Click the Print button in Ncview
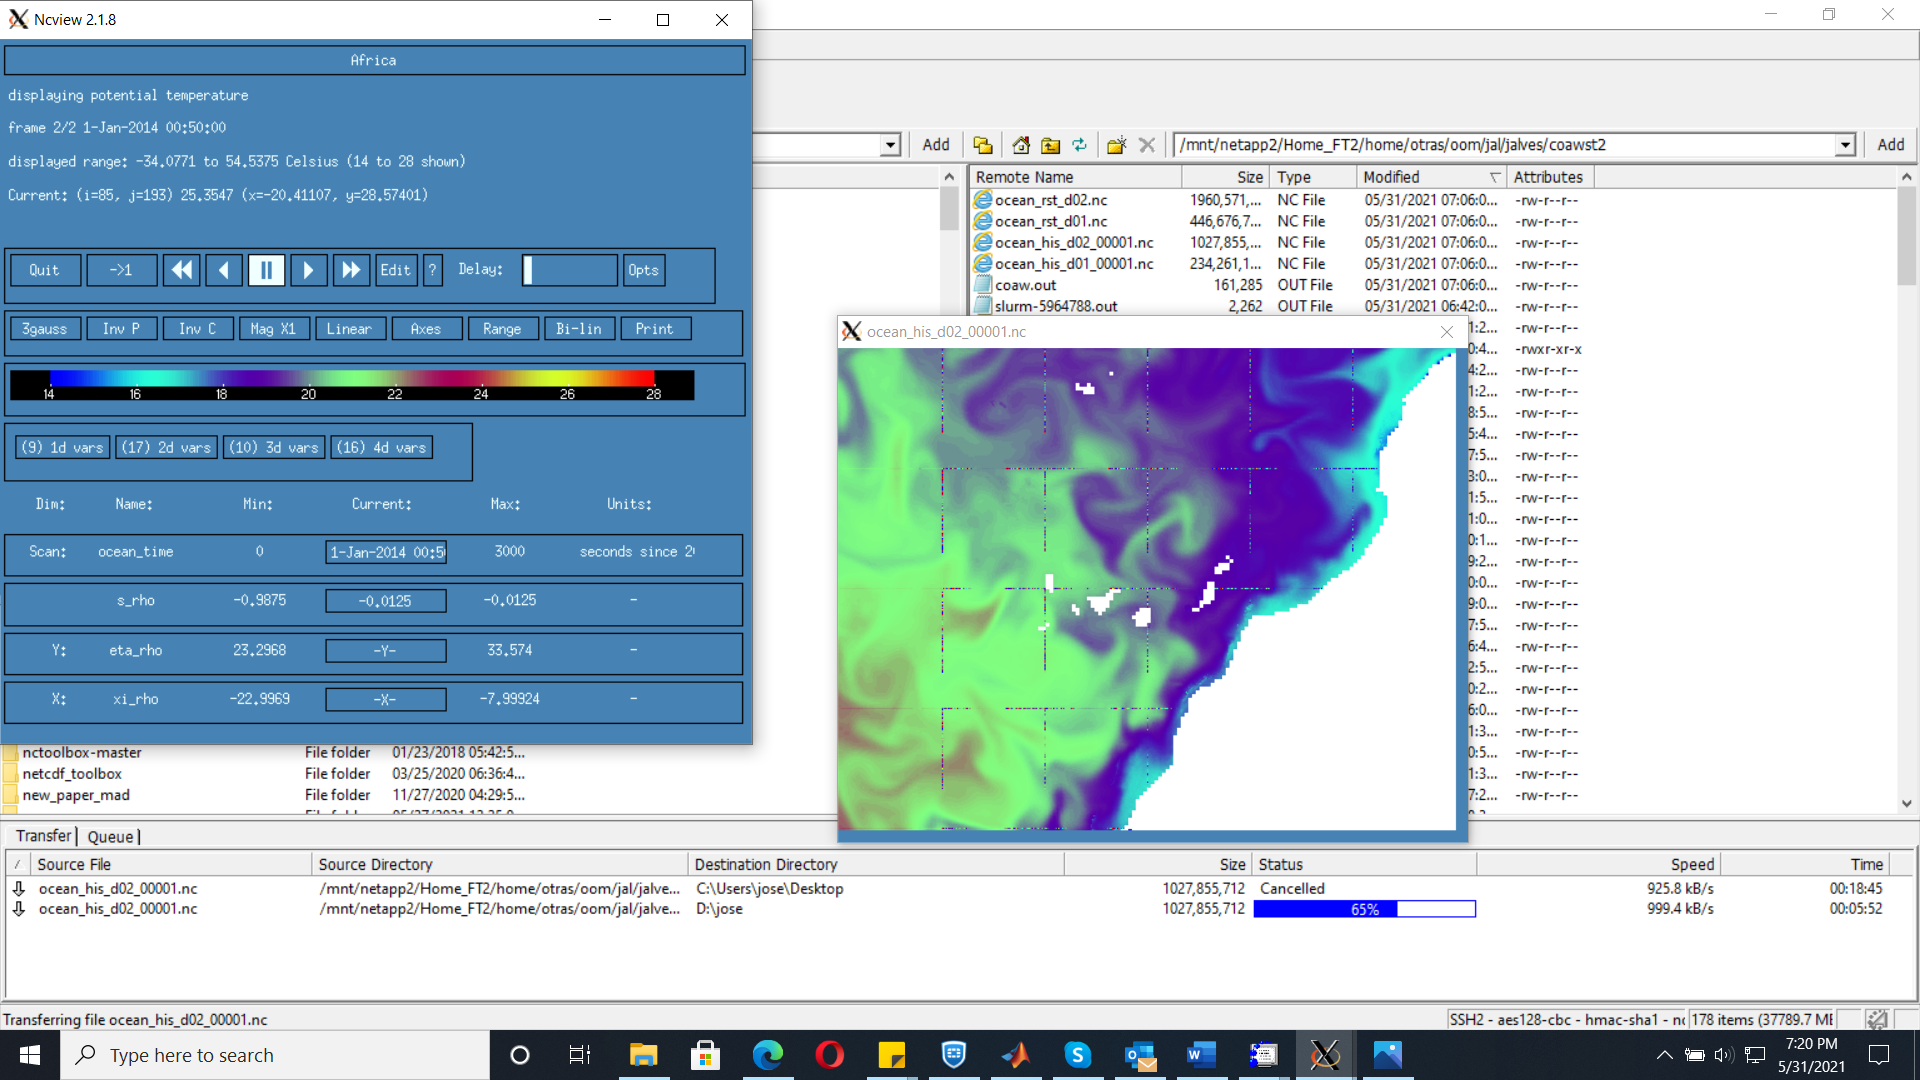1920x1080 pixels. 654,329
